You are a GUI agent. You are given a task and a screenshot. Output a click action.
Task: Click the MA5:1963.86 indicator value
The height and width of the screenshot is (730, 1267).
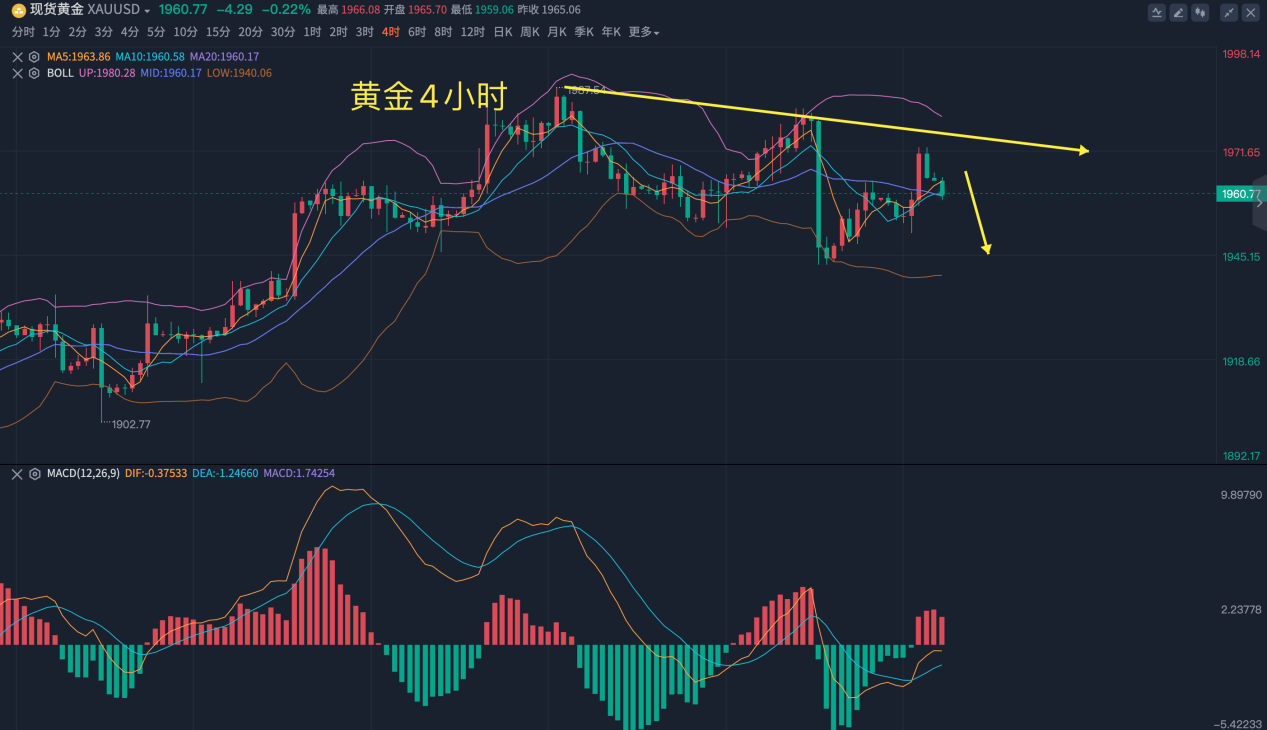coord(78,57)
